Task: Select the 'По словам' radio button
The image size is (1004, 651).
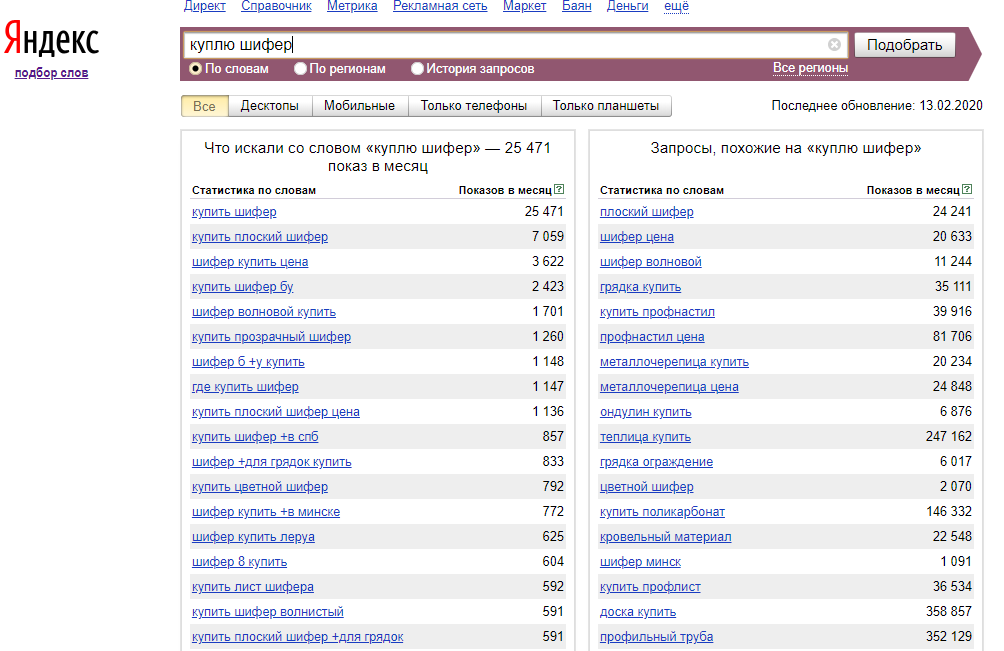Action: tap(195, 68)
